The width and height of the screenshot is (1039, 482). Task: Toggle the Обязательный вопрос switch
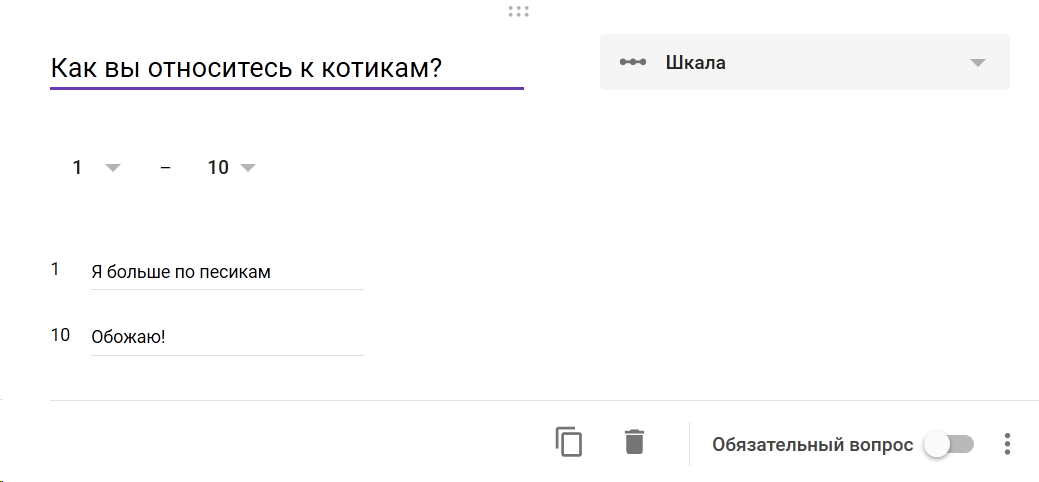click(949, 444)
